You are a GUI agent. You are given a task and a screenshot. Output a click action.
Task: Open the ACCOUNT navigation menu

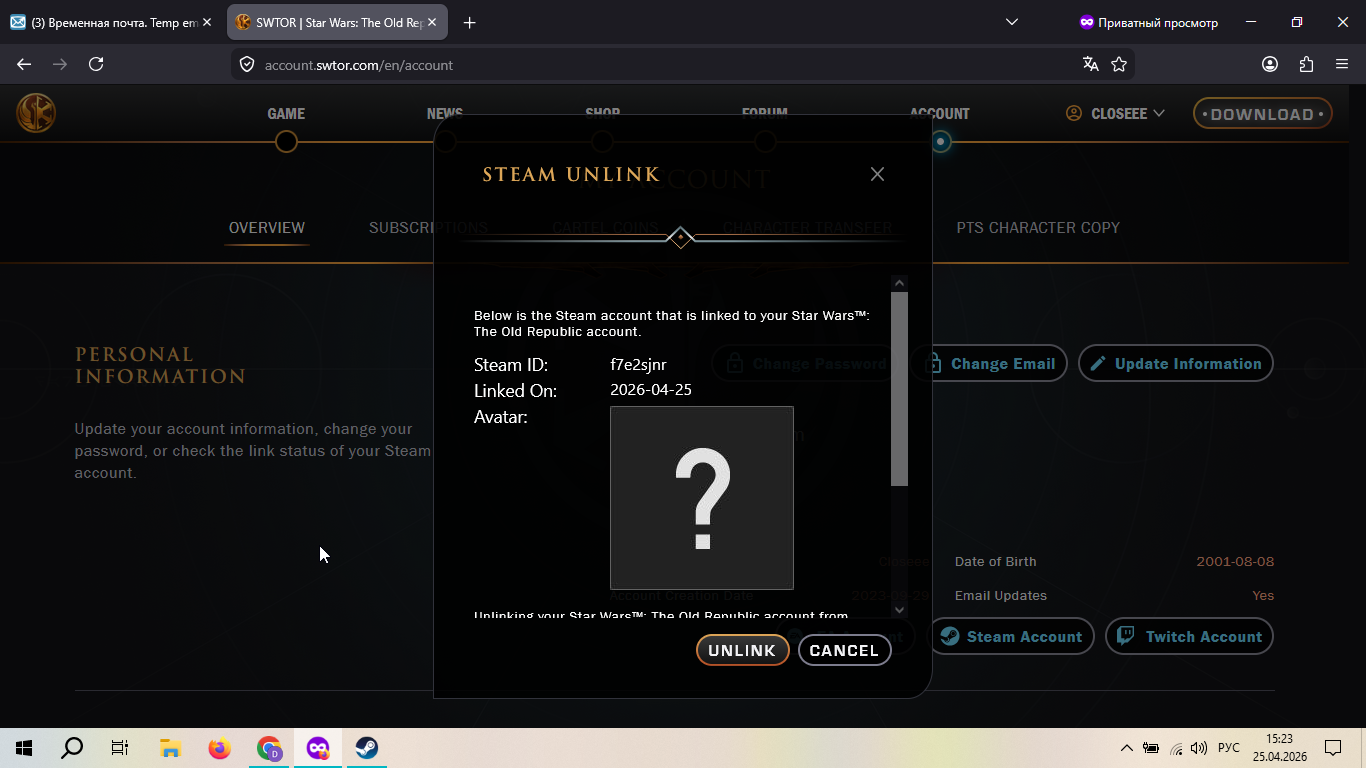tap(939, 114)
